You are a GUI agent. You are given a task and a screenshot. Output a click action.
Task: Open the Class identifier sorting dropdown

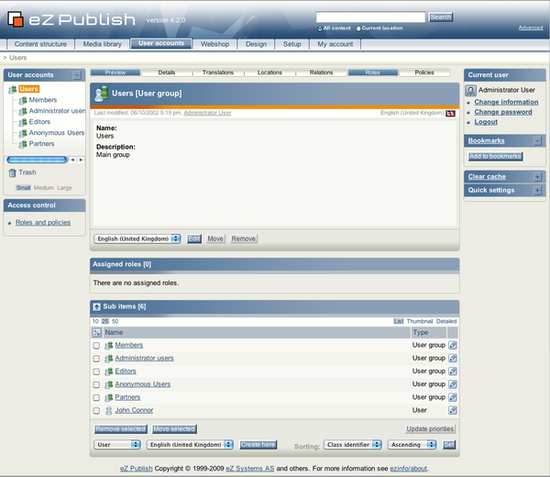pyautogui.click(x=352, y=445)
